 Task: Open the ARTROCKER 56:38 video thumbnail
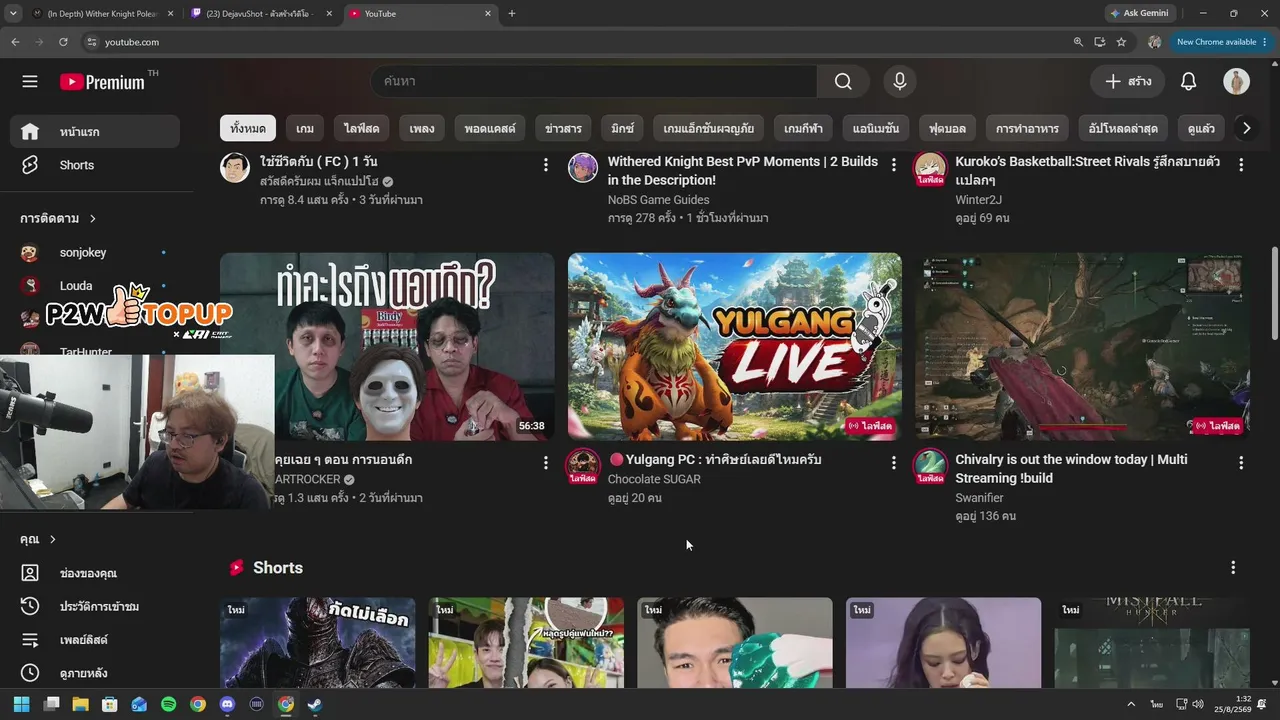tap(387, 346)
